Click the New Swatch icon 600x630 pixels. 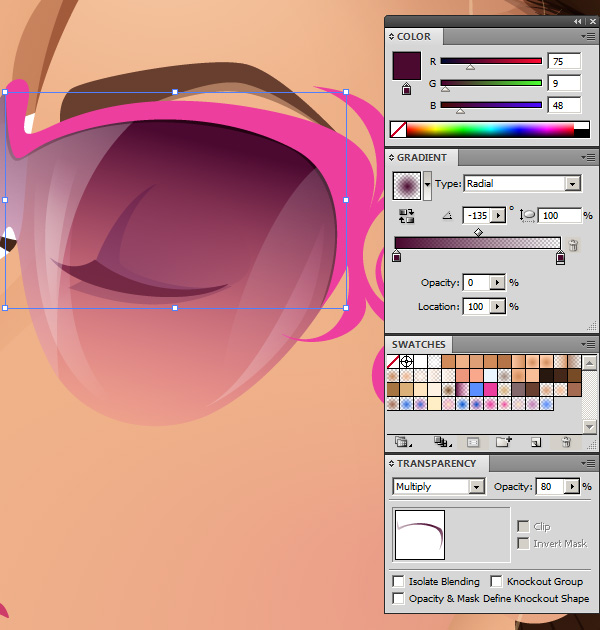pyautogui.click(x=536, y=441)
